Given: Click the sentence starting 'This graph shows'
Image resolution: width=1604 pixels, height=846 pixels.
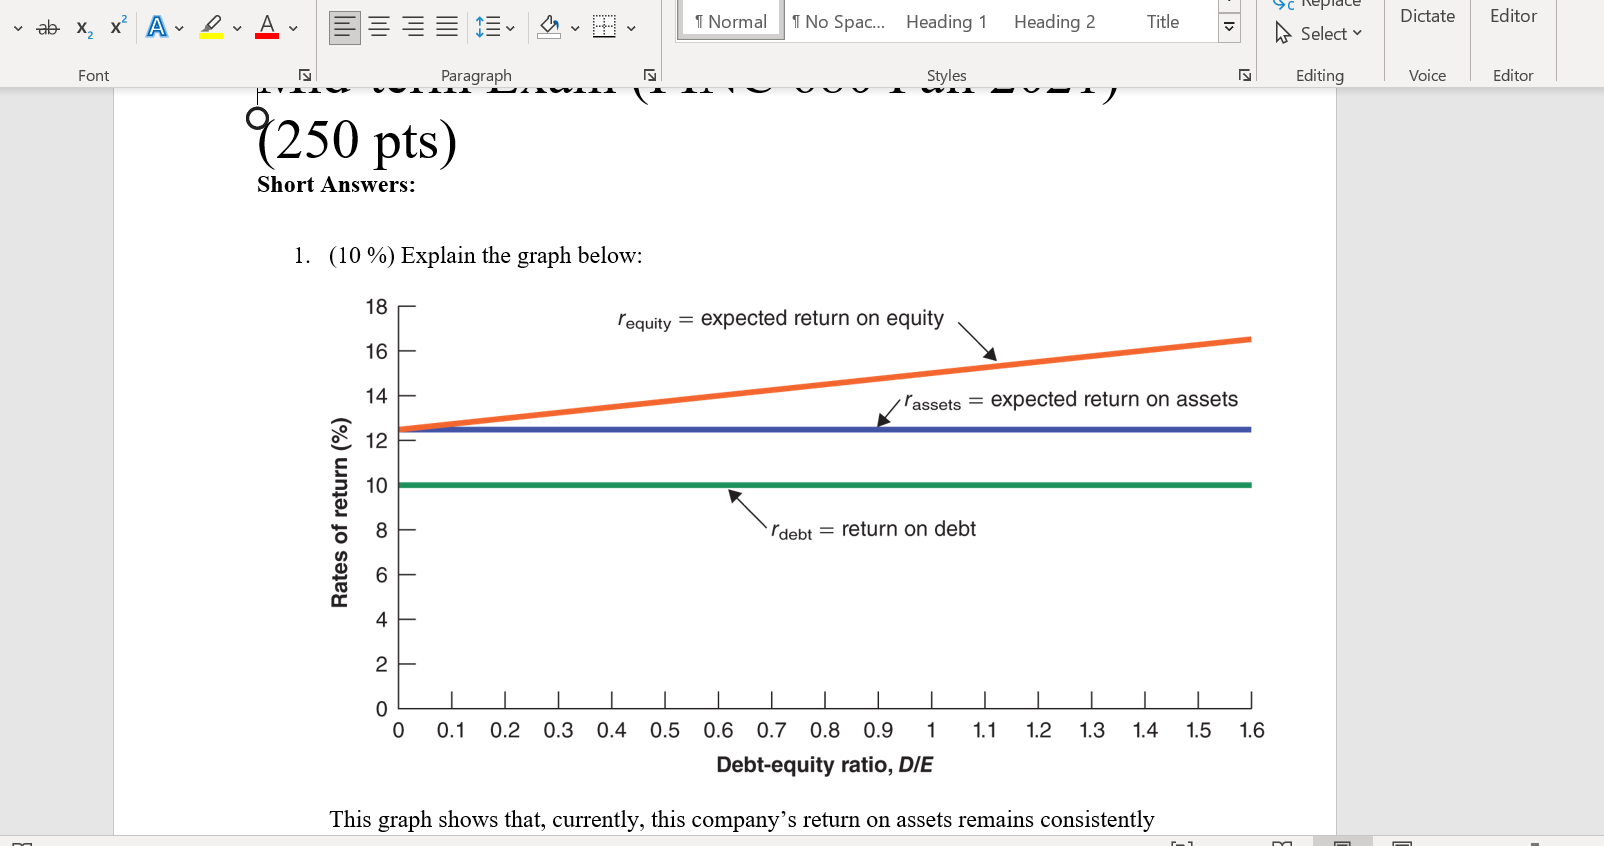Looking at the screenshot, I should (742, 819).
